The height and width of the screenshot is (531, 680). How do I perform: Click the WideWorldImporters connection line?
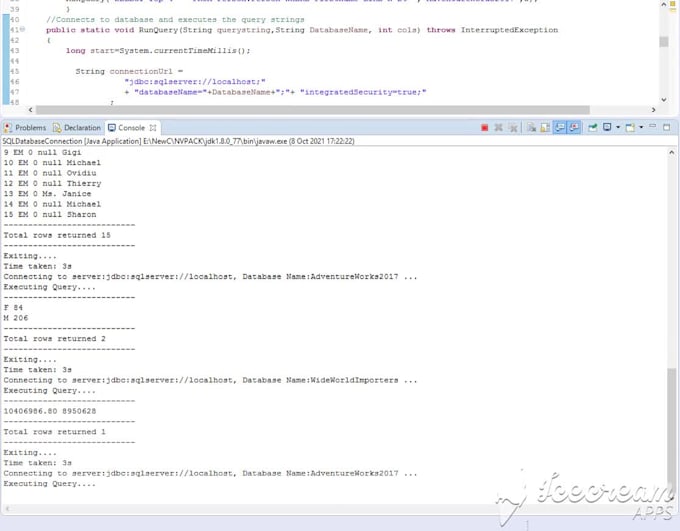210,380
